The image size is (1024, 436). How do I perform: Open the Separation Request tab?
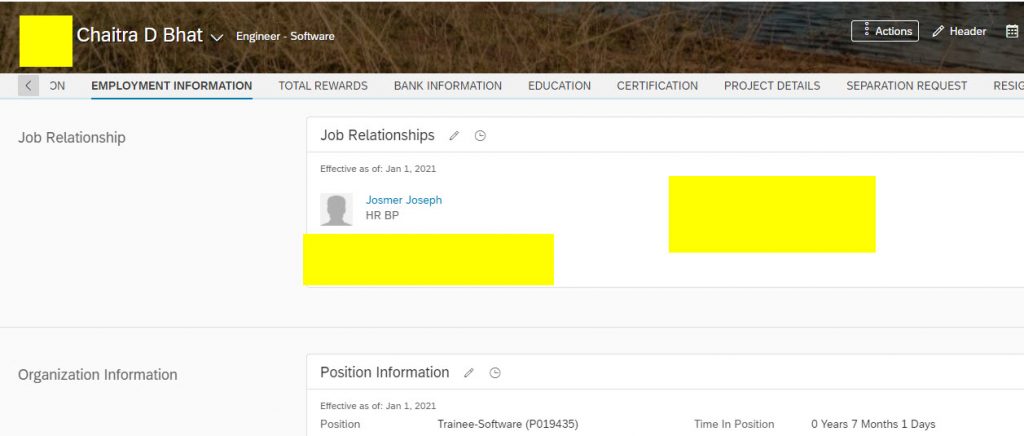906,86
